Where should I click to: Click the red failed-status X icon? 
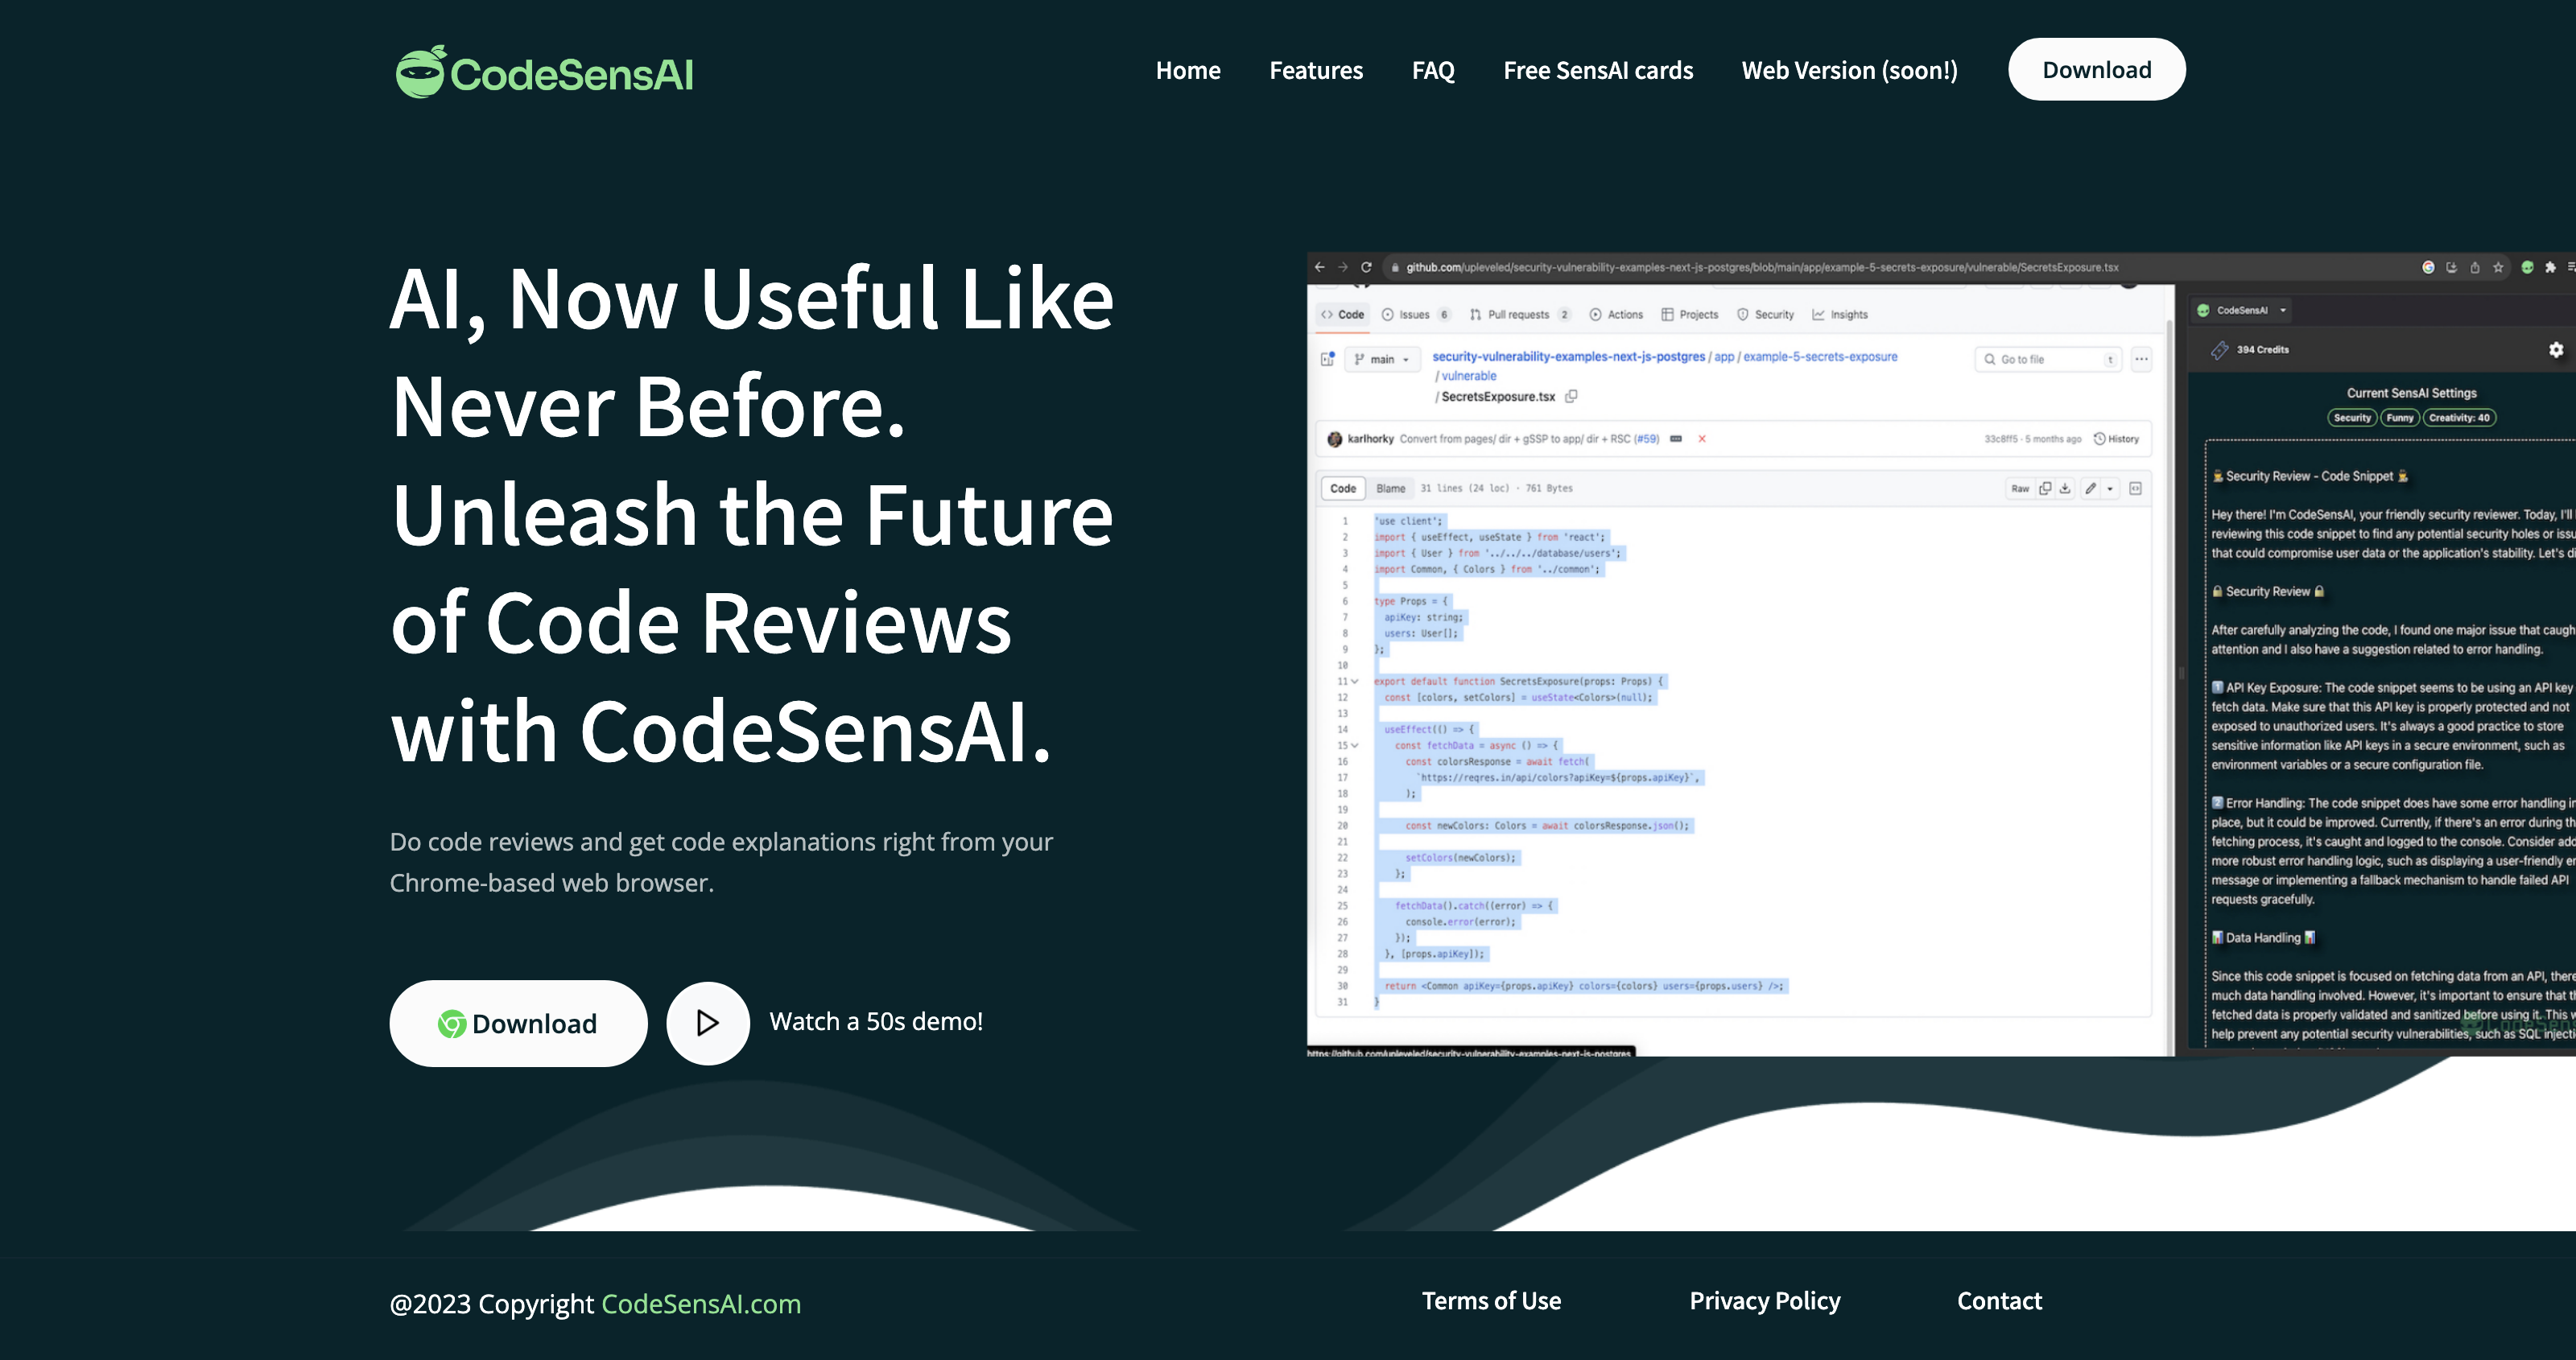pyautogui.click(x=1702, y=439)
